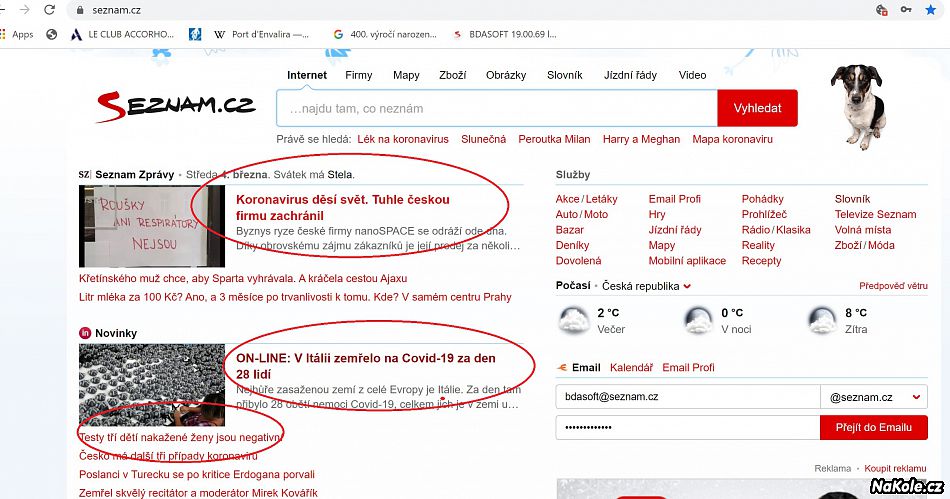The image size is (950, 499).
Task: Open the Rádio / Klasika service link
Action: tap(776, 230)
